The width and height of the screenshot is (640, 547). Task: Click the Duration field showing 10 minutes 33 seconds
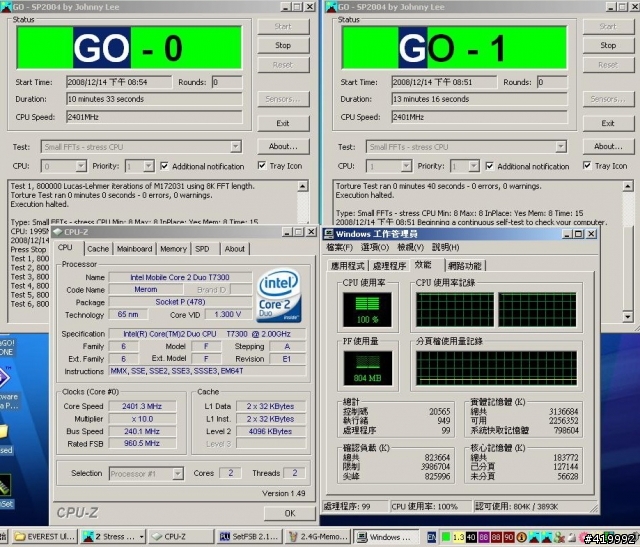pos(154,99)
